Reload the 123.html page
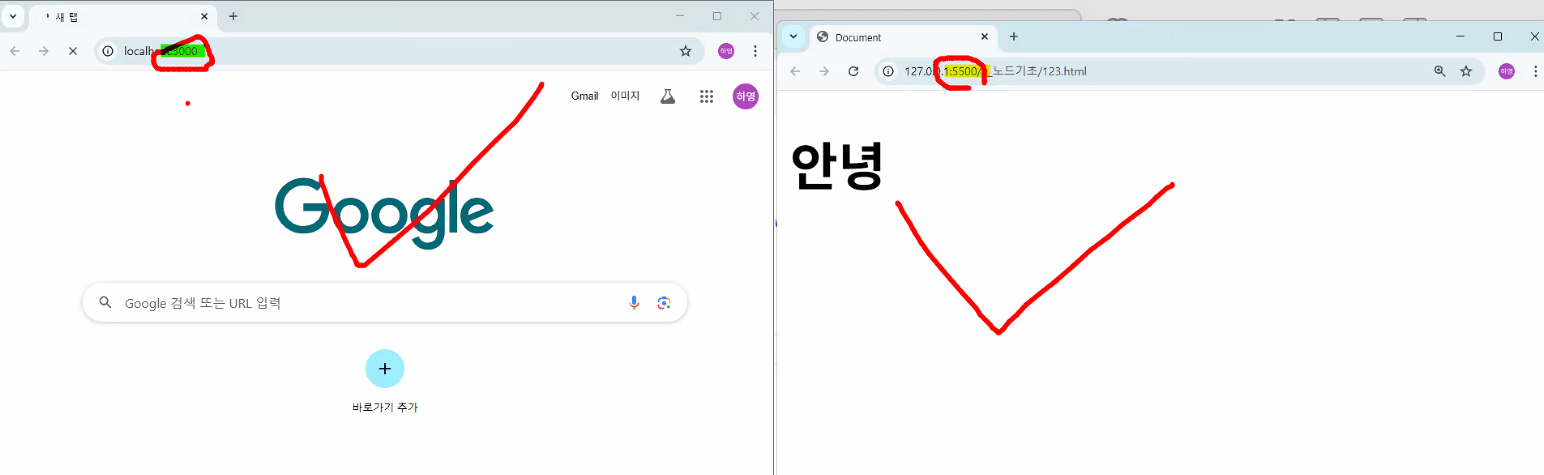Screen dimensions: 1544x475 [853, 71]
